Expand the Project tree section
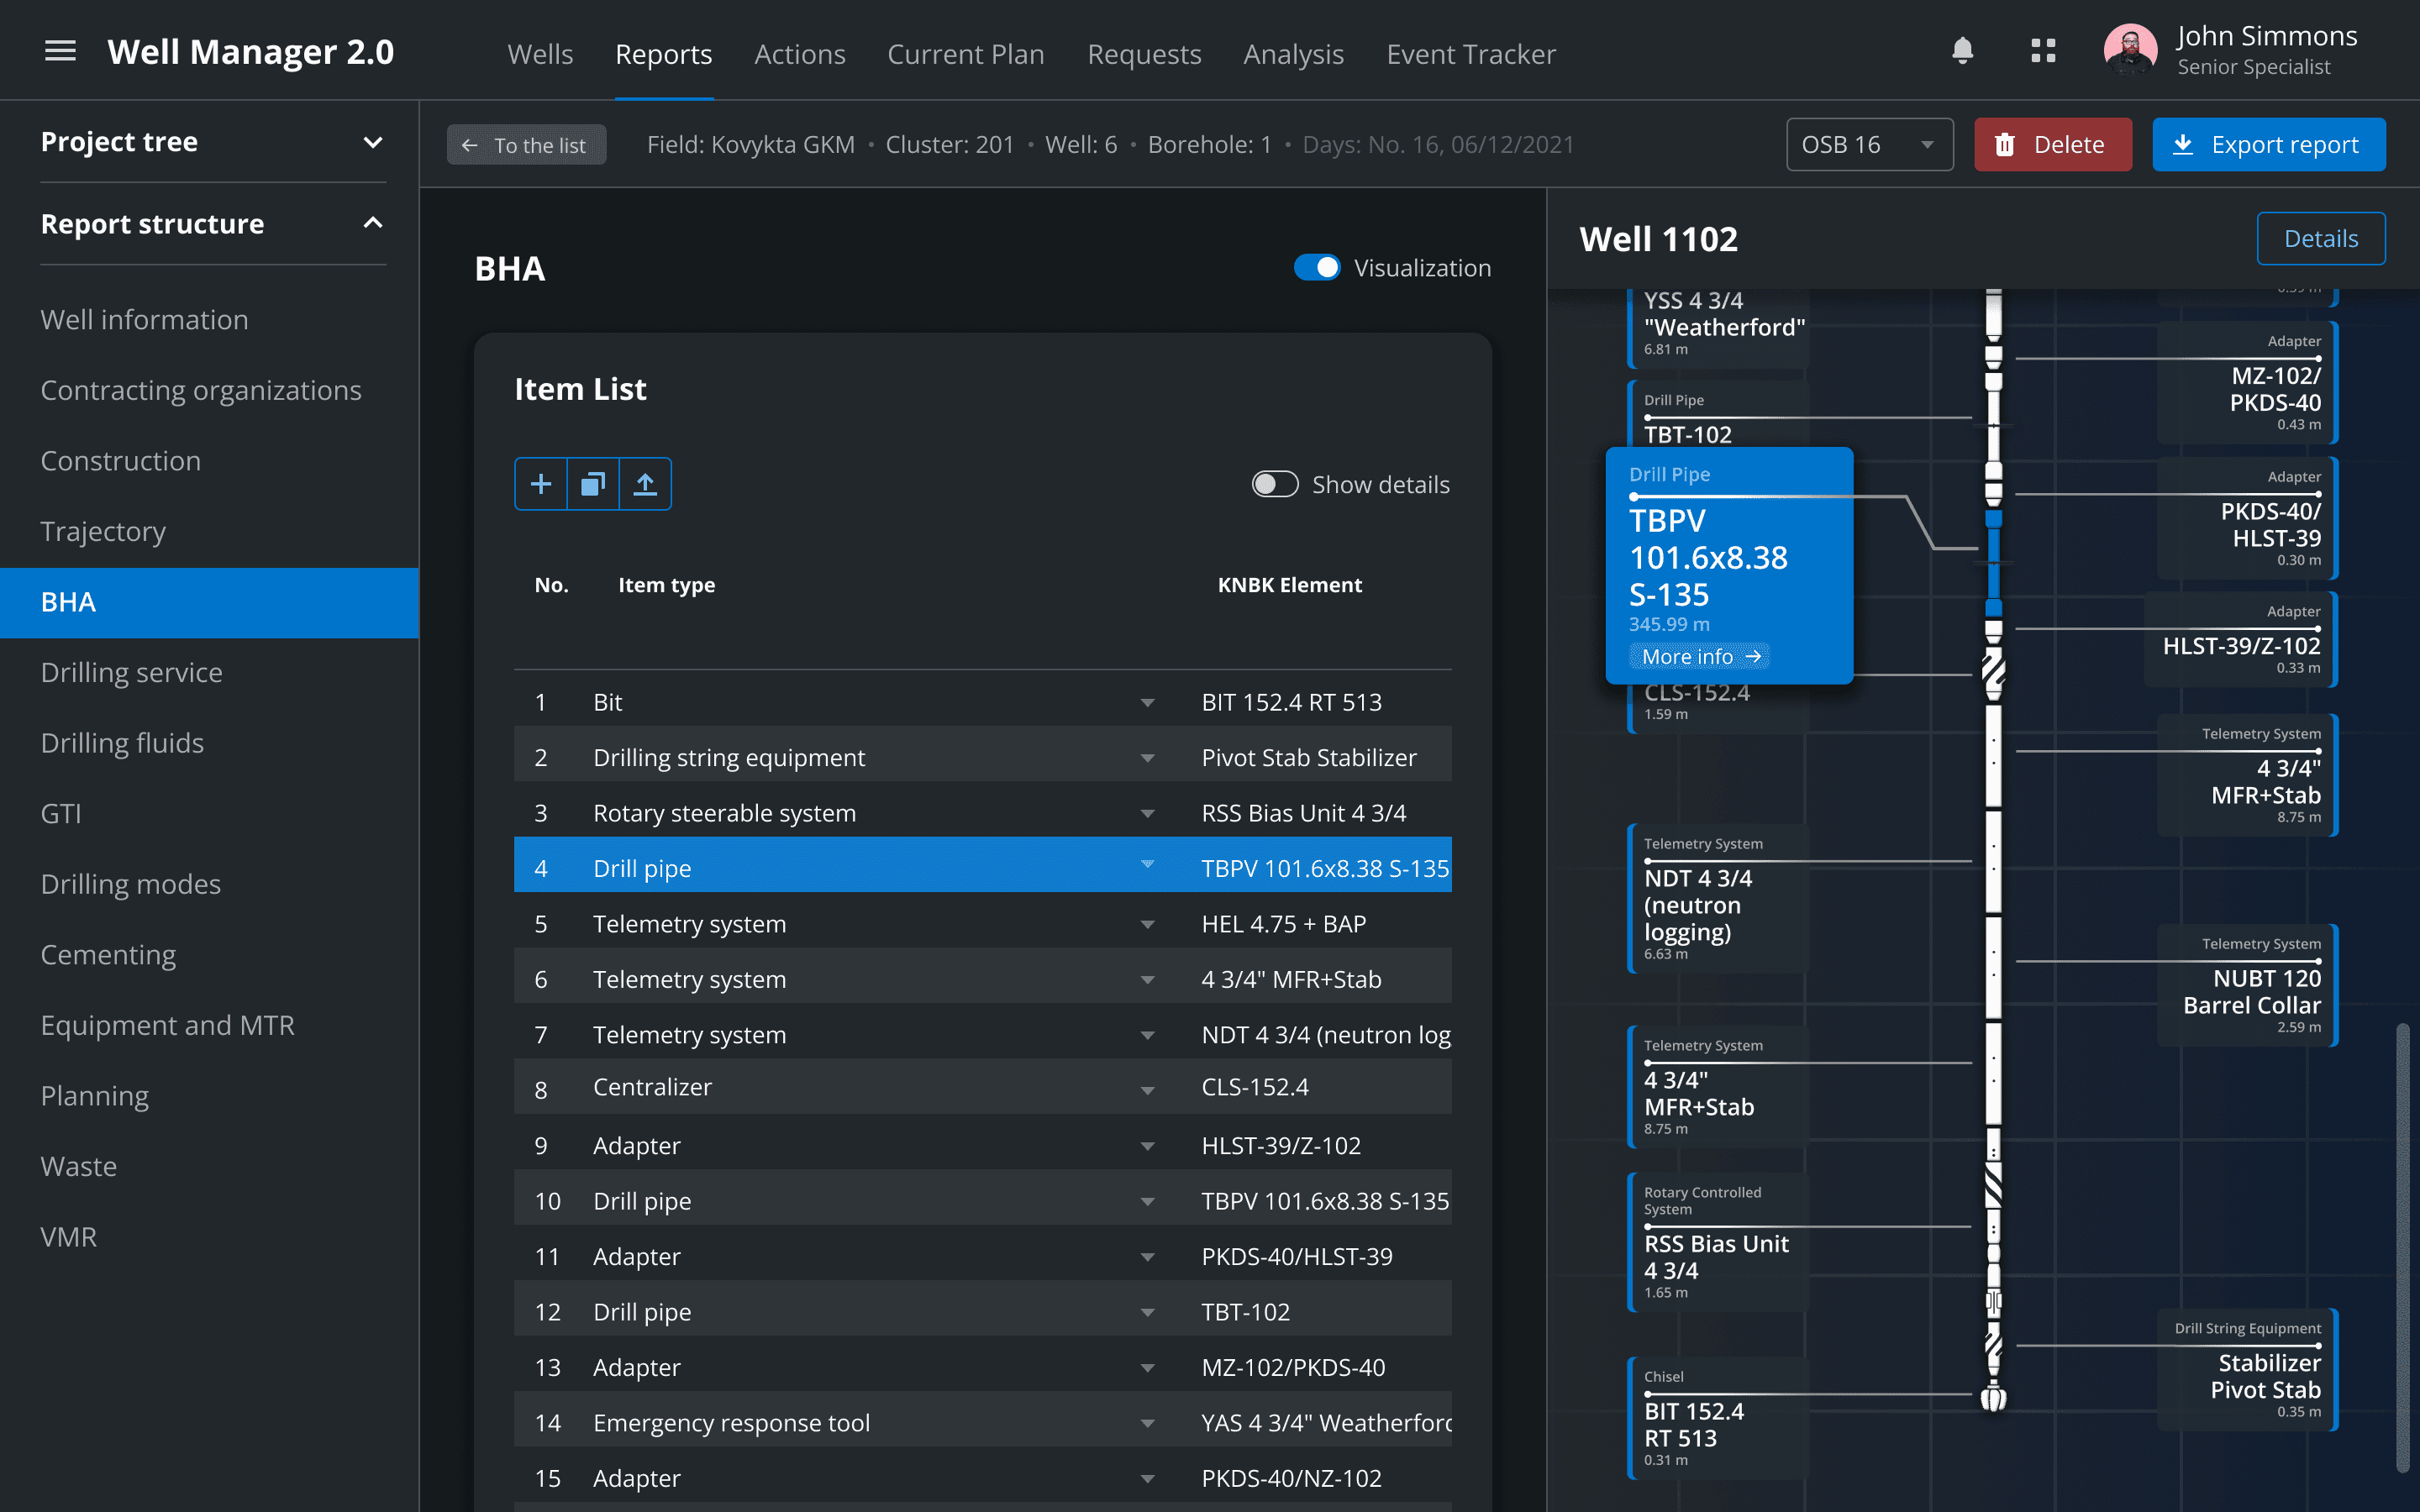 (373, 142)
